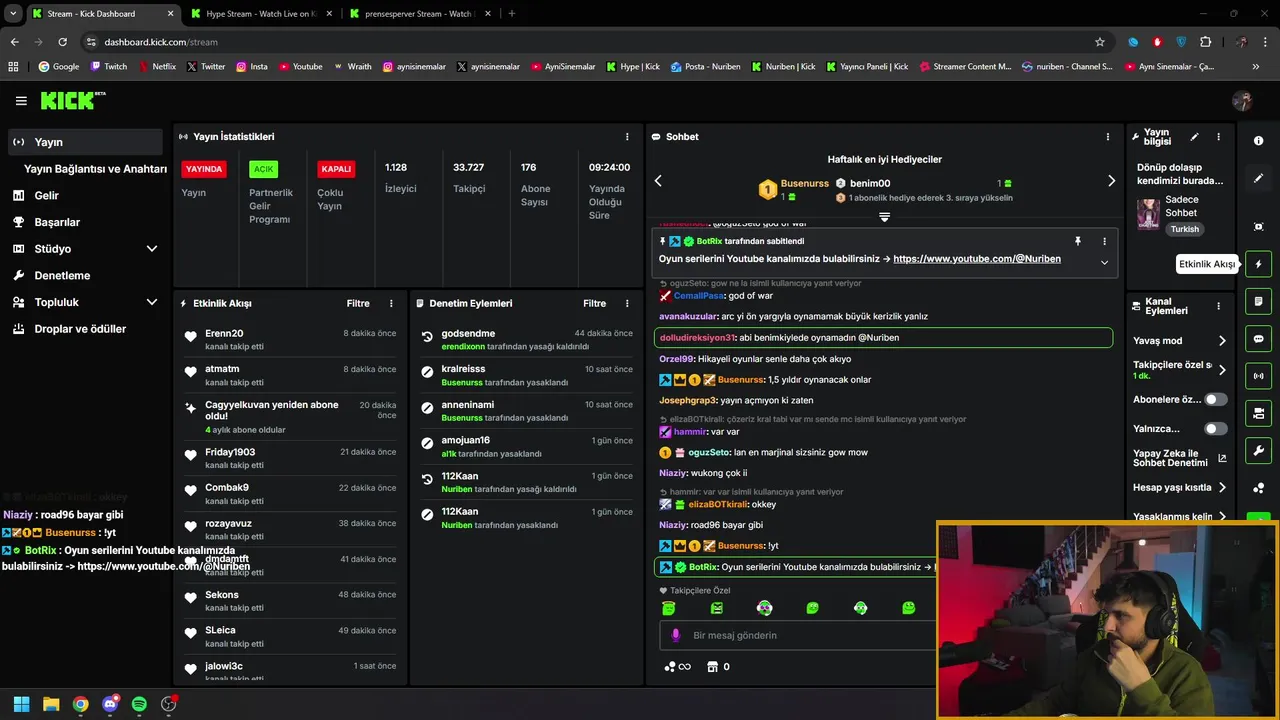
Task: Open the Kanal Eylemleri three-dot menu
Action: click(x=1218, y=306)
